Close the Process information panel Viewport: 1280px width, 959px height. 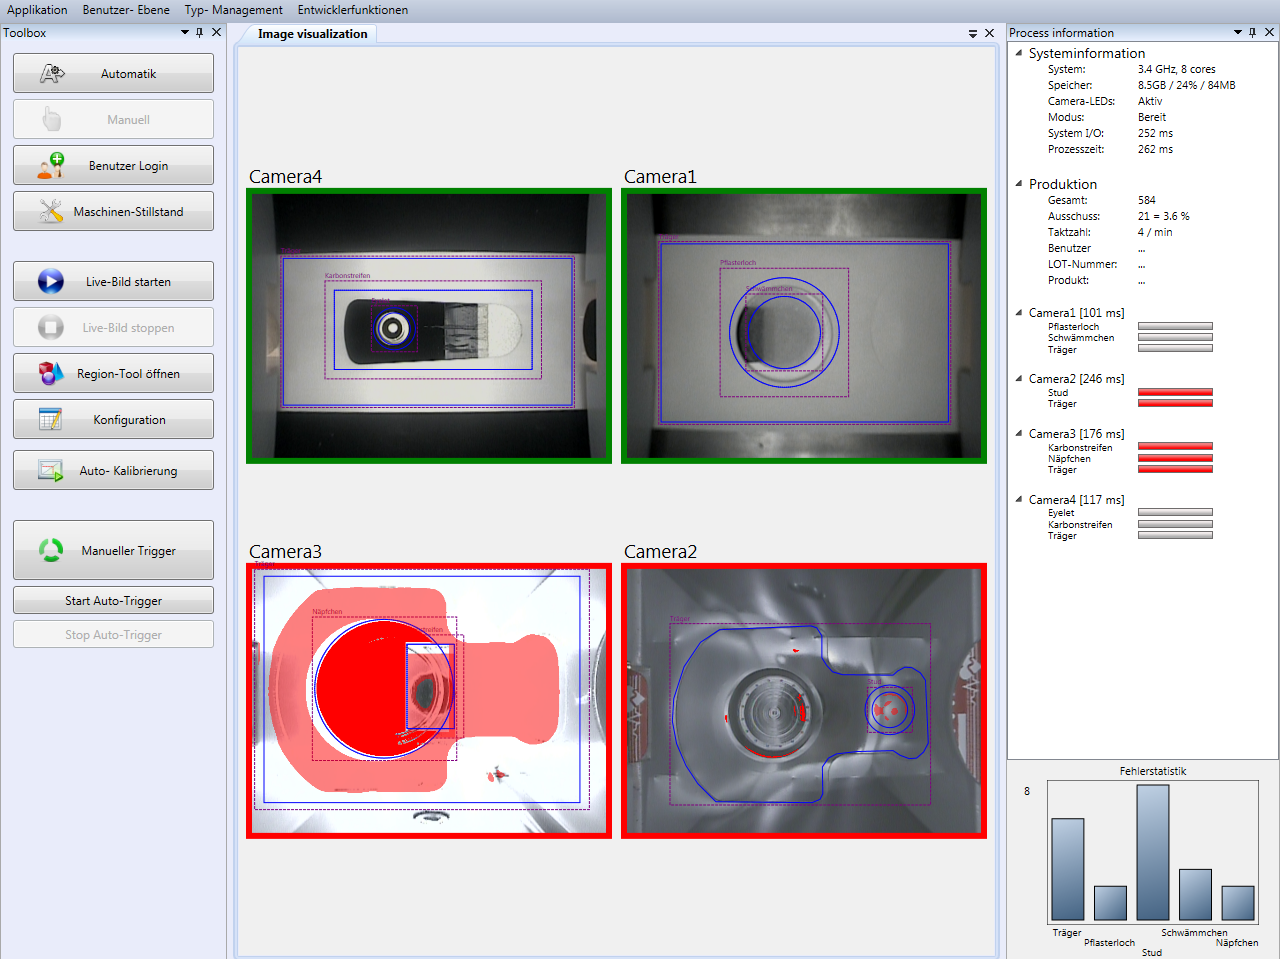pos(1270,32)
